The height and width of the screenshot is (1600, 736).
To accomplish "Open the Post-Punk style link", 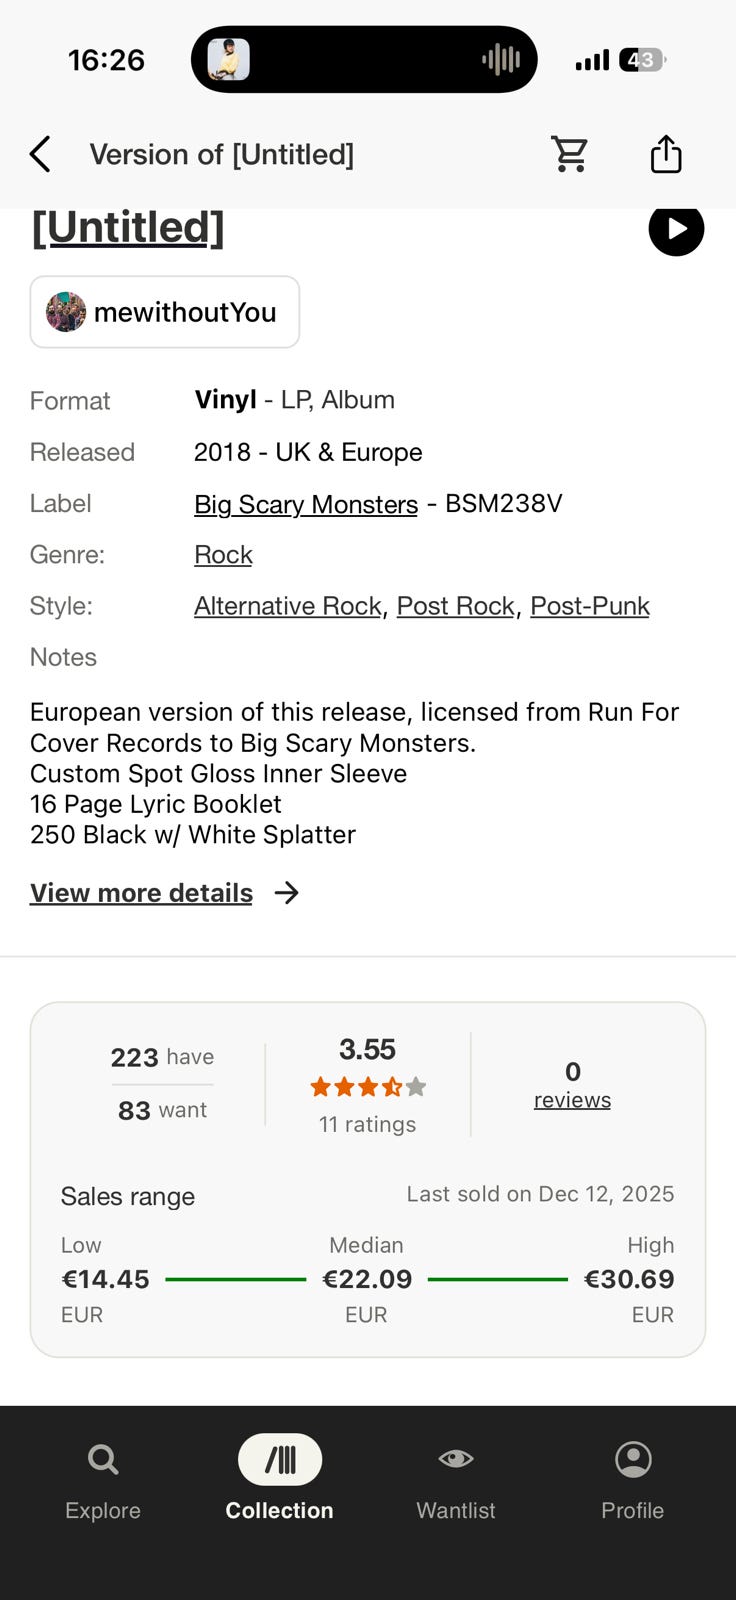I will [590, 606].
